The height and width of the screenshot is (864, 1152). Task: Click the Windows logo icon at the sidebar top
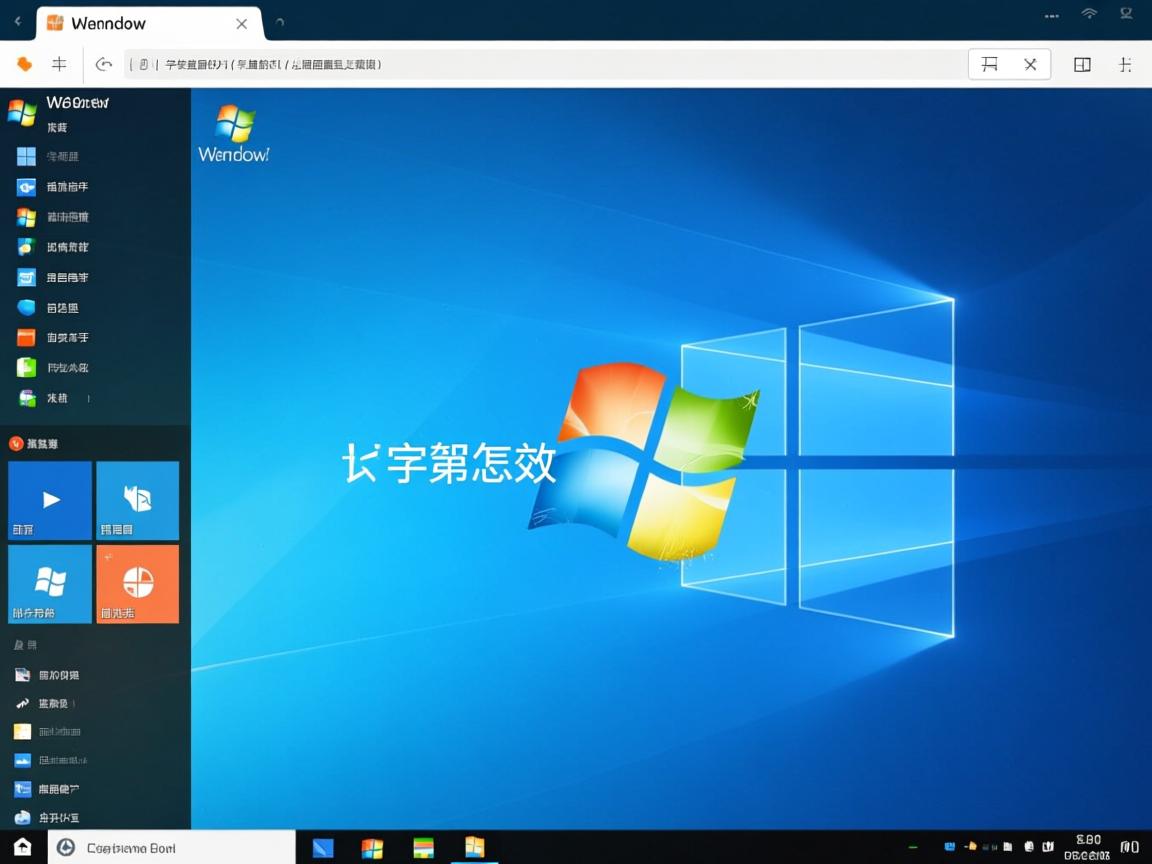(x=23, y=111)
